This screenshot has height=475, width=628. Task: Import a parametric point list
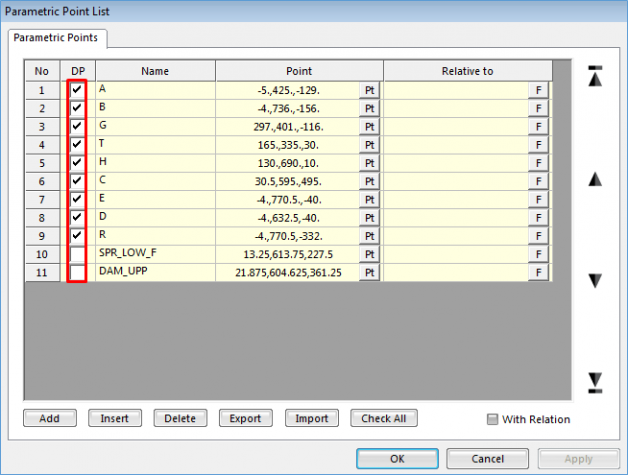(x=312, y=418)
